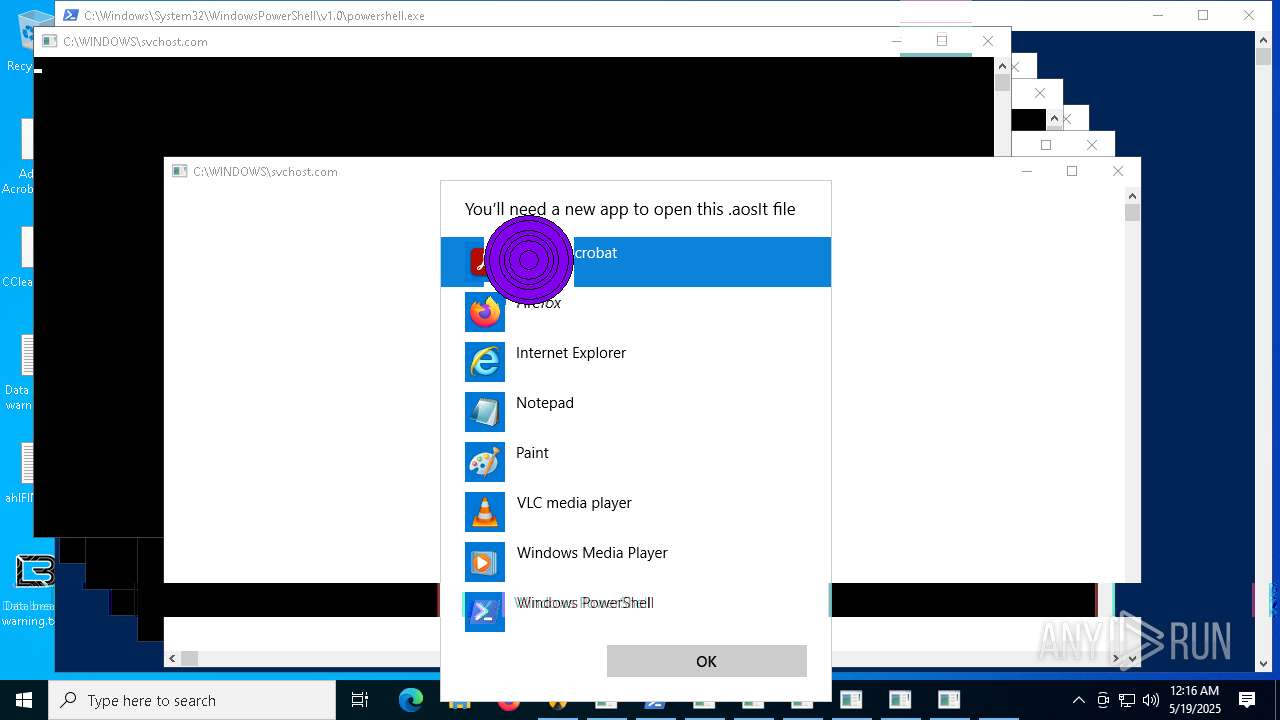Image resolution: width=1280 pixels, height=720 pixels.
Task: Select the Windows Media Player label
Action: [x=592, y=553]
